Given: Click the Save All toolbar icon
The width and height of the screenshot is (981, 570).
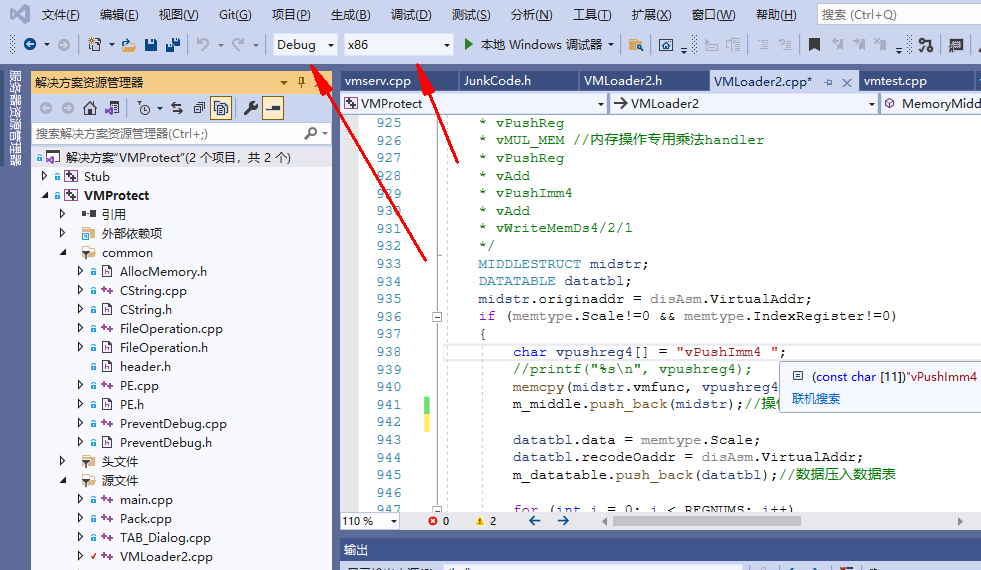Looking at the screenshot, I should (173, 44).
